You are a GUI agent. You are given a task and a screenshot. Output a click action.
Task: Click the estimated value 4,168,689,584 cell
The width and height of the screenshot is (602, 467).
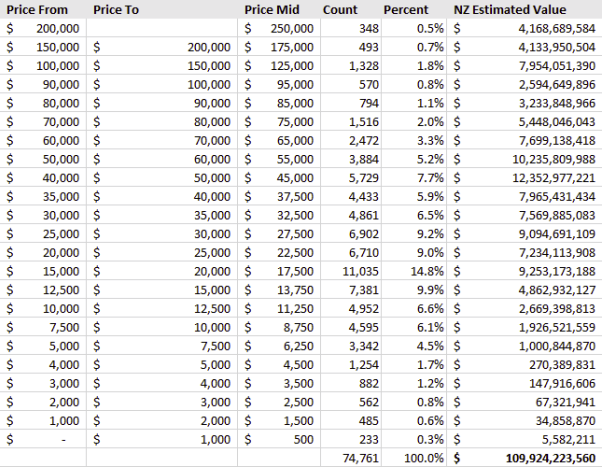point(524,28)
